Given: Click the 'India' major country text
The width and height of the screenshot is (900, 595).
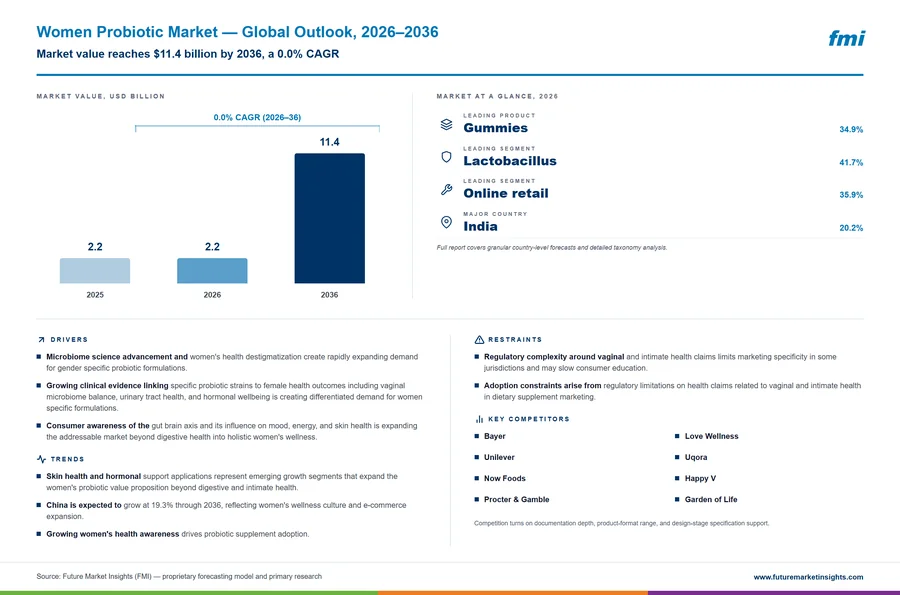Looking at the screenshot, I should (480, 226).
